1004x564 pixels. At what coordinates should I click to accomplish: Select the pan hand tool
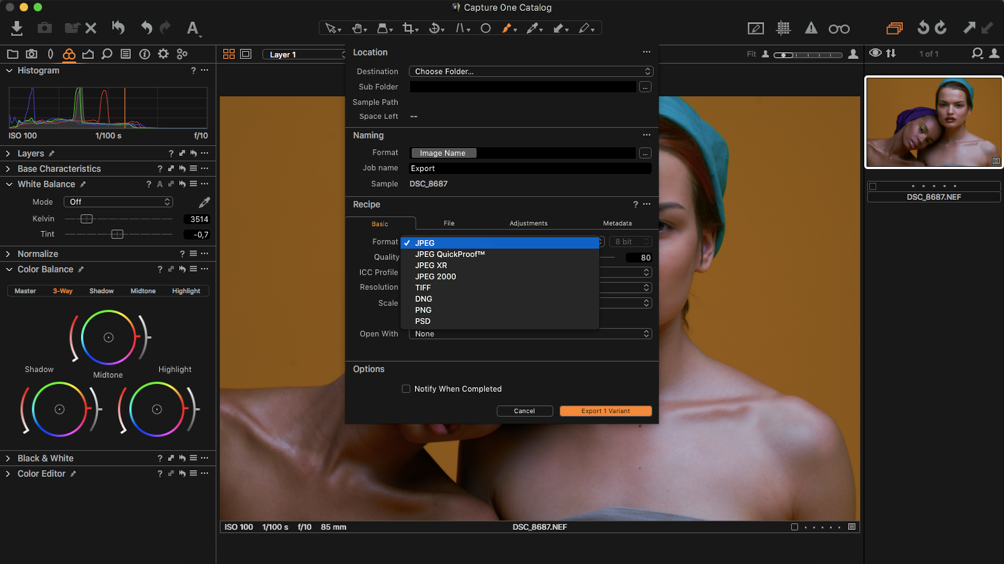point(357,28)
